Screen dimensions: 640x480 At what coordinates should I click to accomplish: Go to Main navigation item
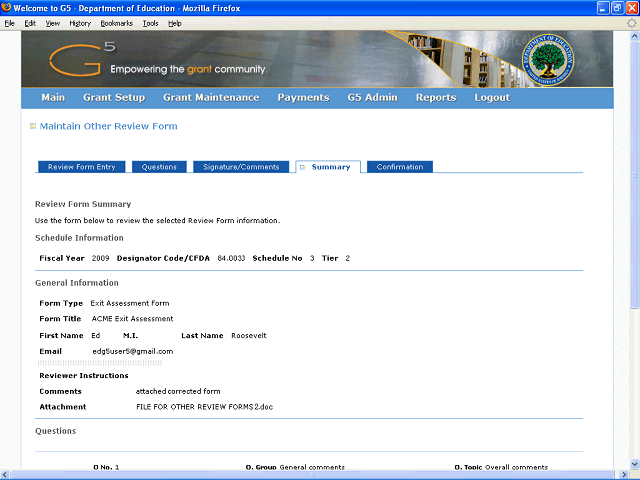53,98
